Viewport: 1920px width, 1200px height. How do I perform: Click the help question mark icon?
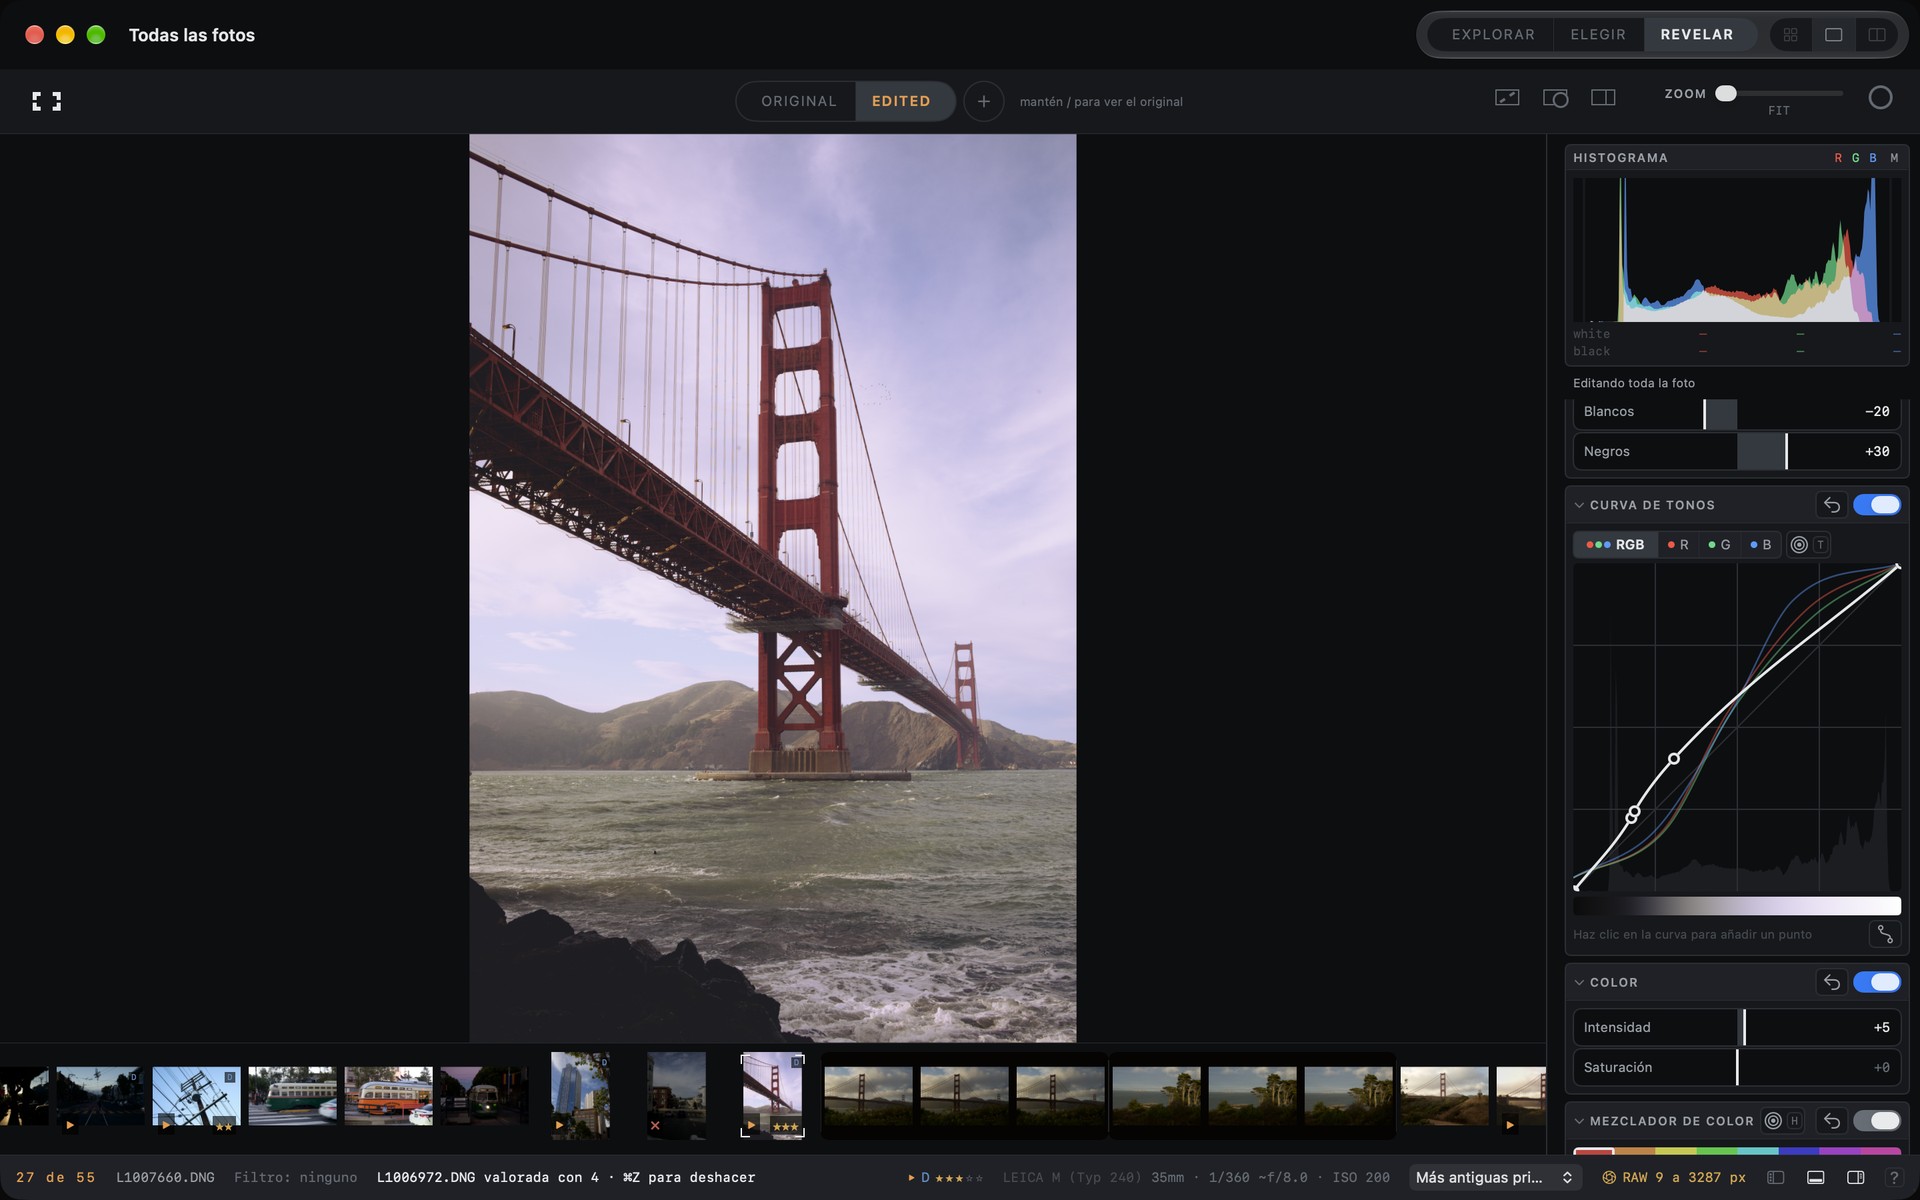point(1893,1178)
